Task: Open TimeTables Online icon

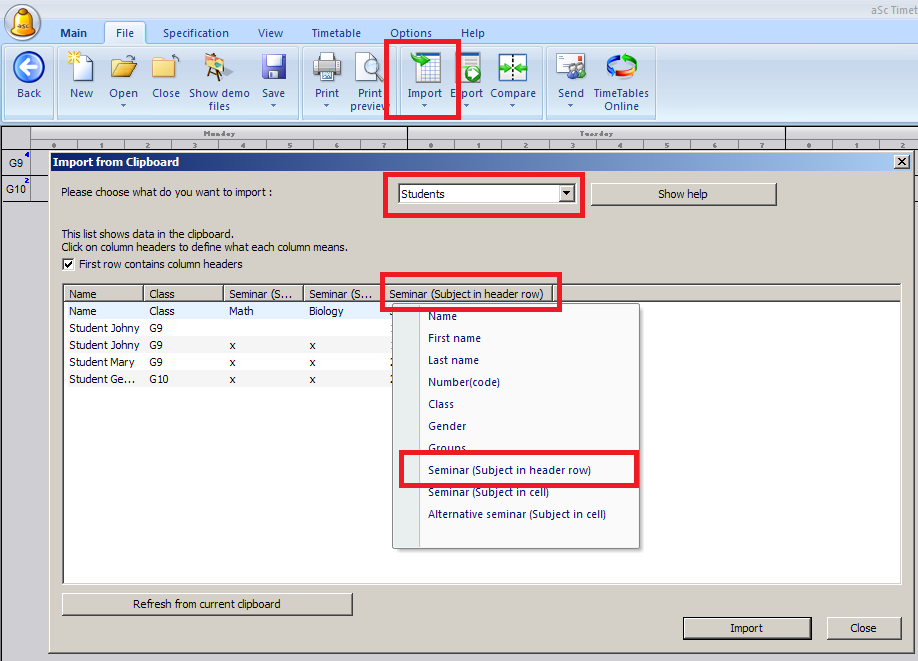Action: click(621, 68)
